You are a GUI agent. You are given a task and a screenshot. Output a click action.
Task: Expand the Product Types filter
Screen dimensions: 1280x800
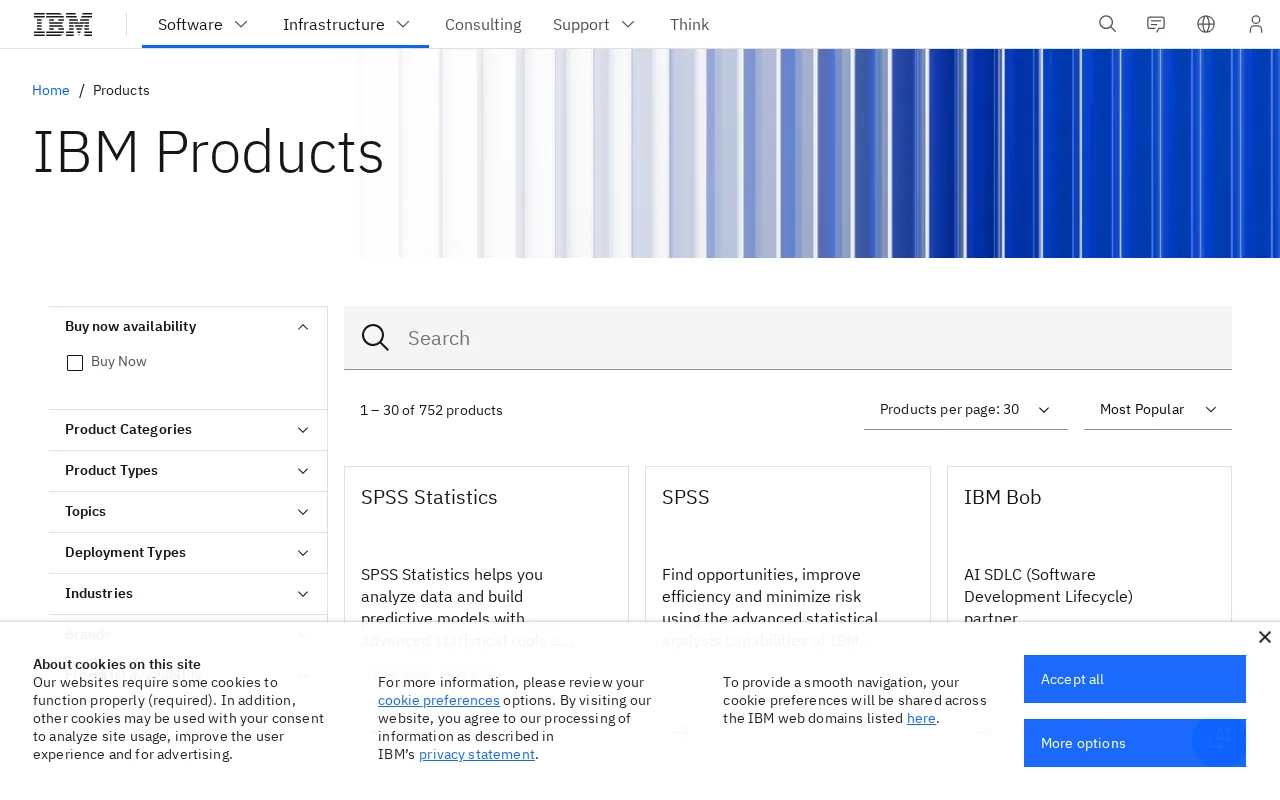[188, 471]
